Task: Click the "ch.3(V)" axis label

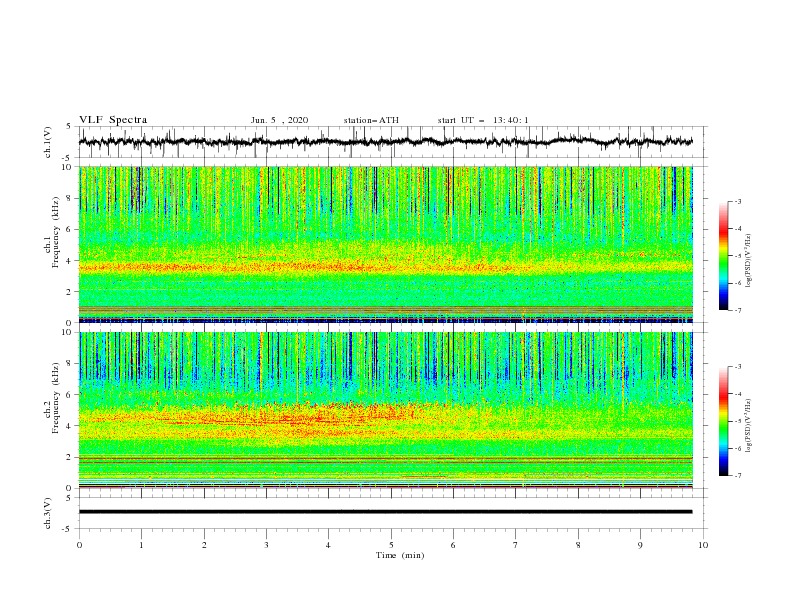Action: (x=48, y=513)
